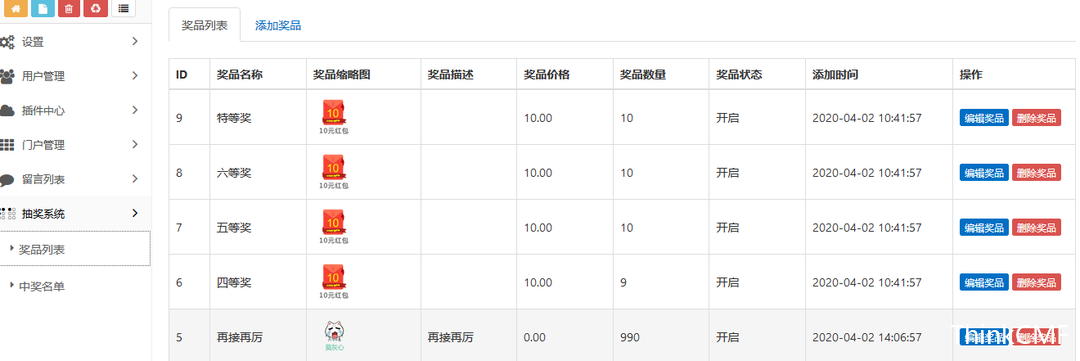The height and width of the screenshot is (361, 1080).
Task: Click the red trash icon button
Action: click(69, 8)
